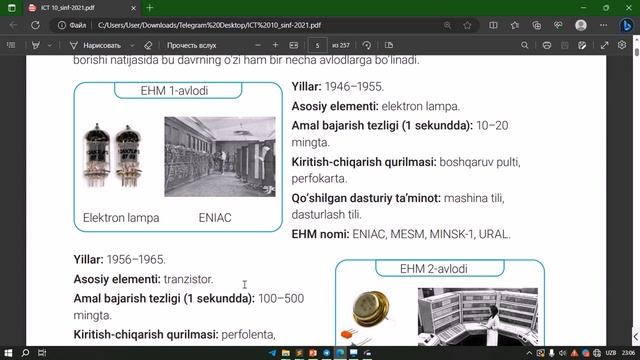Save the PDF document
Image resolution: width=640 pixels, height=360 pixels.
click(564, 45)
